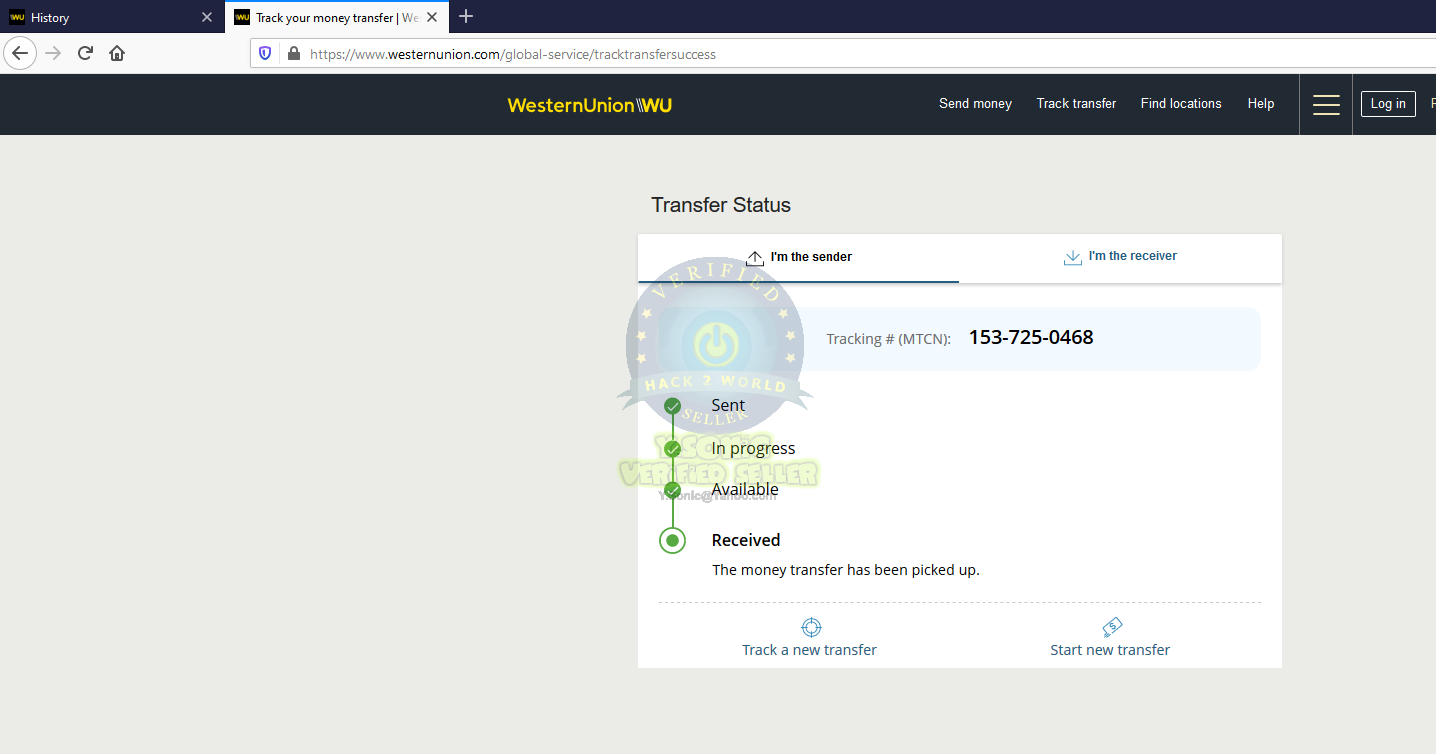The height and width of the screenshot is (754, 1436).
Task: Reload the Western Union page
Action: 85,53
